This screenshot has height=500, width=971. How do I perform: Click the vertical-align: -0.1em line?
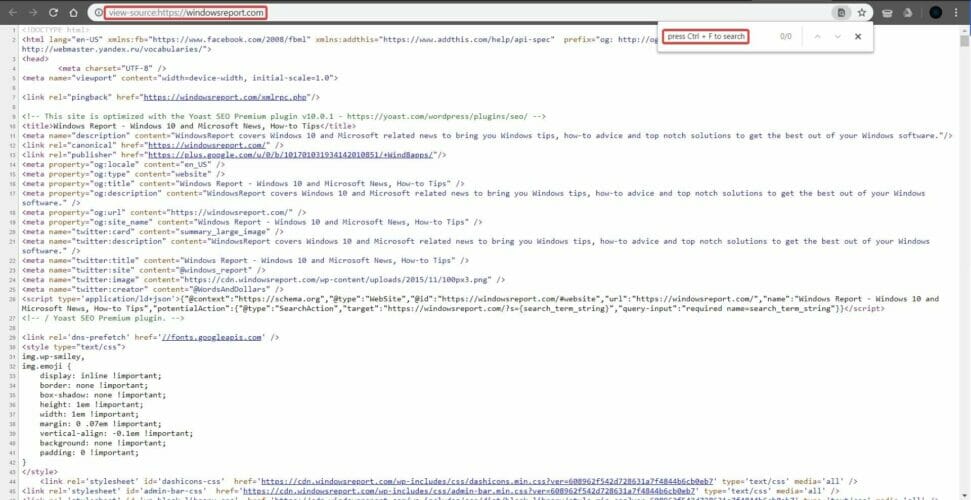coord(116,433)
